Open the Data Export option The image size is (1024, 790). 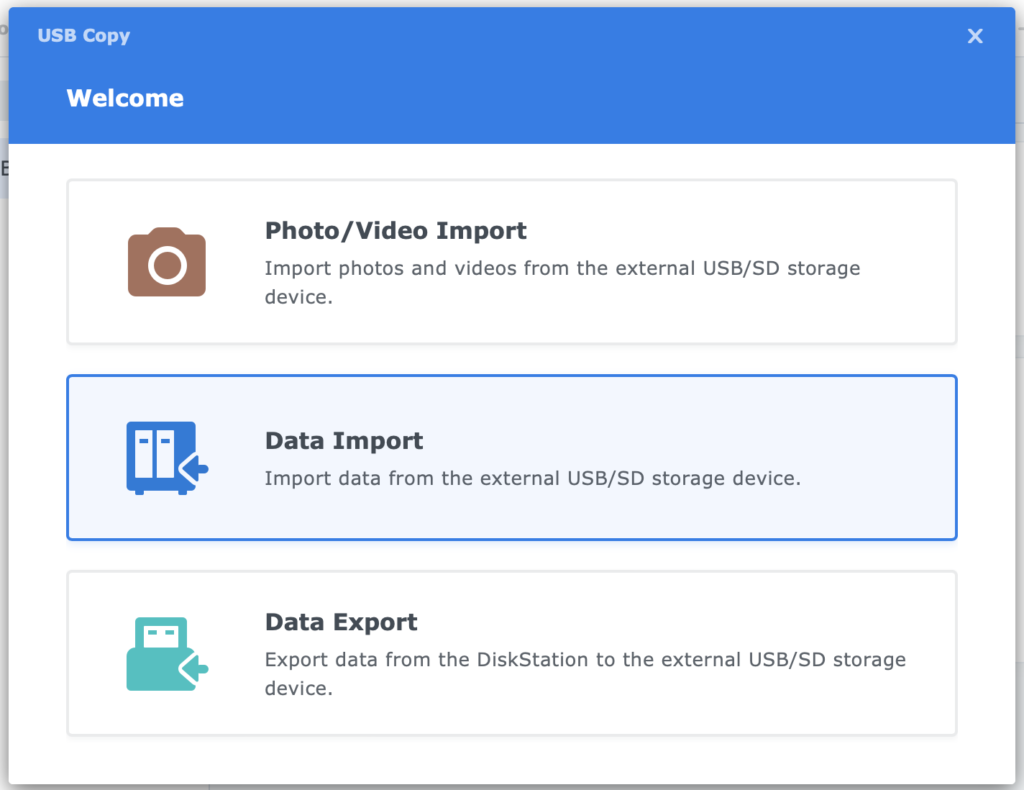coord(512,652)
